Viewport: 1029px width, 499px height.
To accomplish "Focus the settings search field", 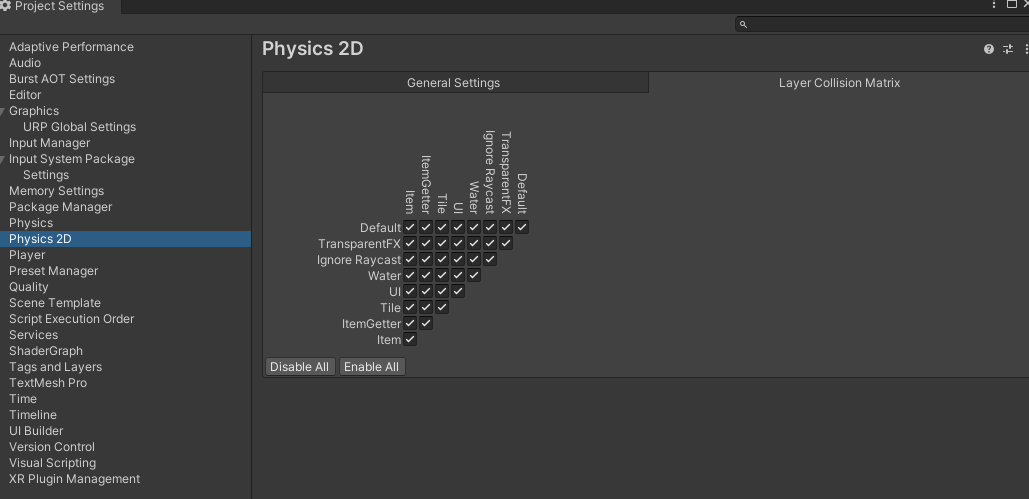I will coord(881,24).
